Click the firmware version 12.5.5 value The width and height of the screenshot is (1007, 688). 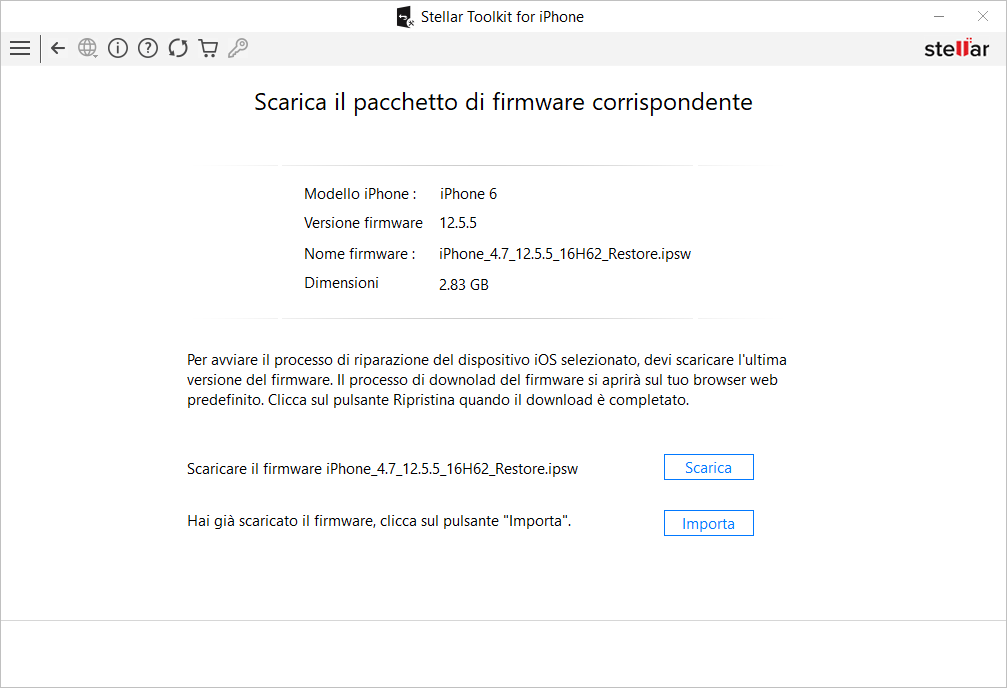pyautogui.click(x=458, y=223)
